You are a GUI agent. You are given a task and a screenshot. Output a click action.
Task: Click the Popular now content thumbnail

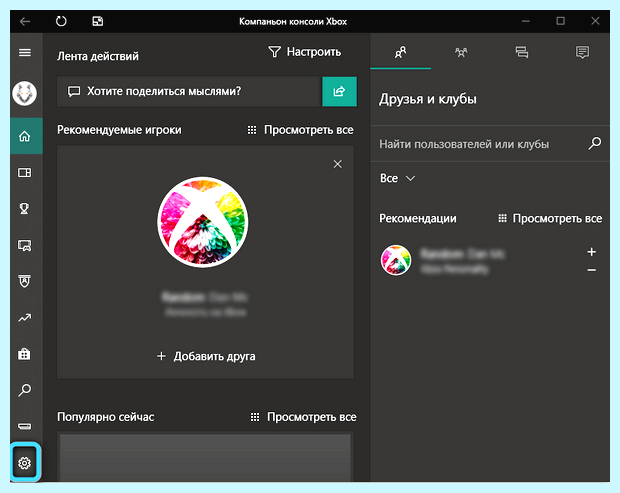[x=205, y=457]
